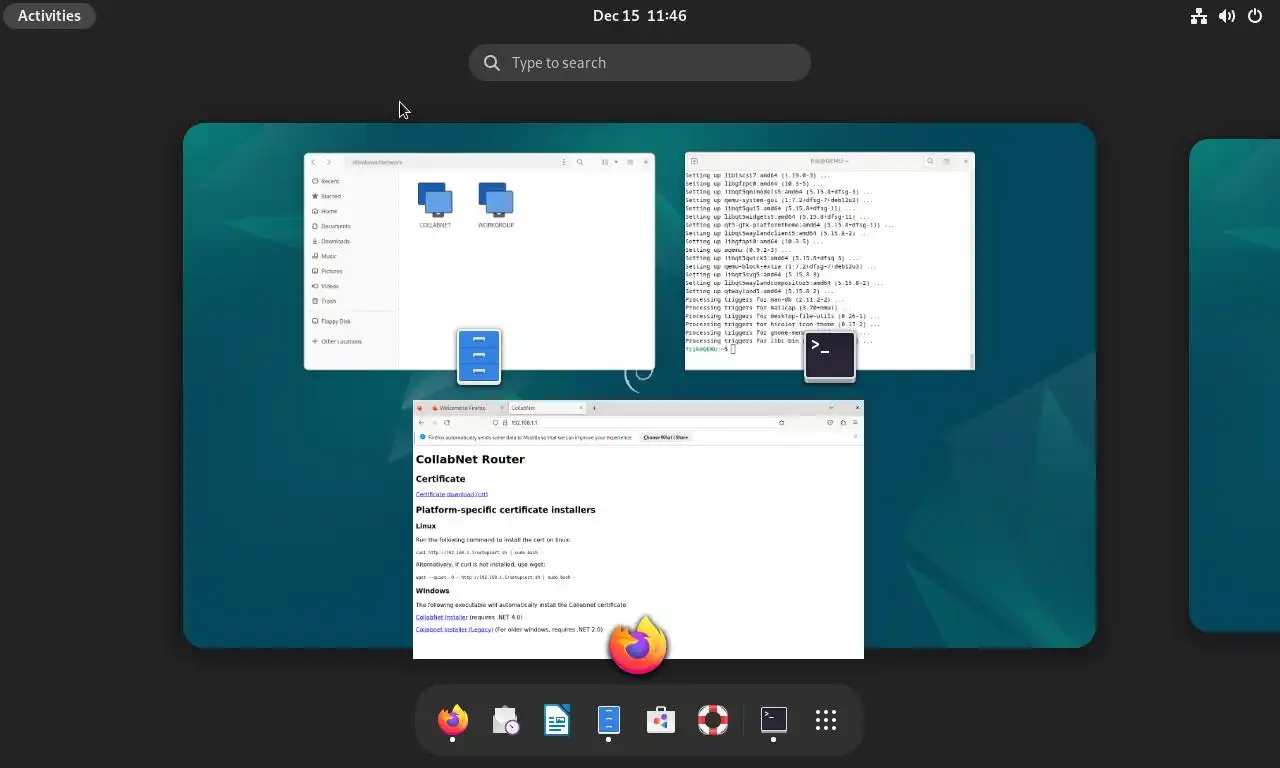Viewport: 1280px width, 768px height.
Task: Open COLLABNET network folder in Files
Action: click(x=435, y=205)
